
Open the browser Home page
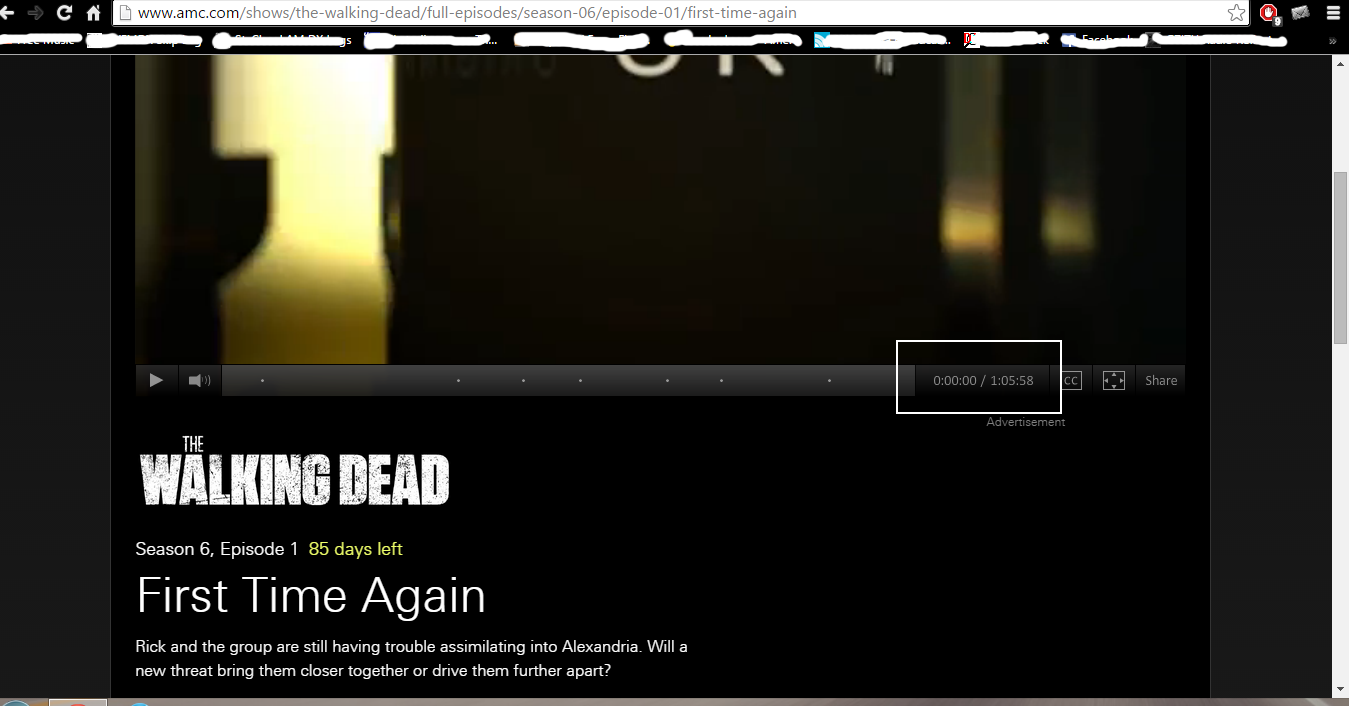[94, 13]
